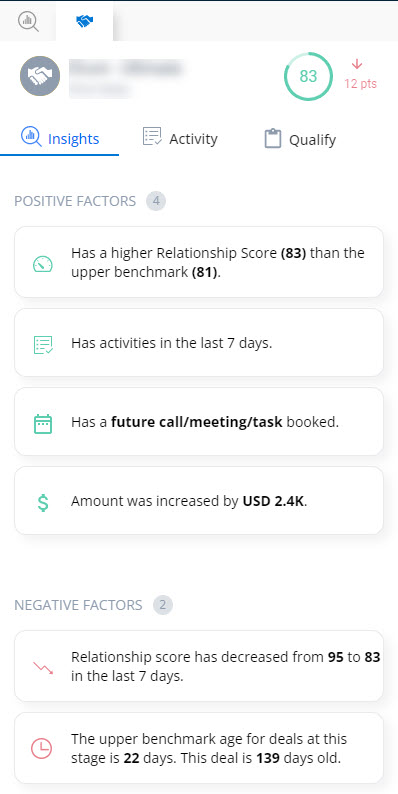Click the Activity checklist icon
This screenshot has height=794, width=398.
(152, 136)
